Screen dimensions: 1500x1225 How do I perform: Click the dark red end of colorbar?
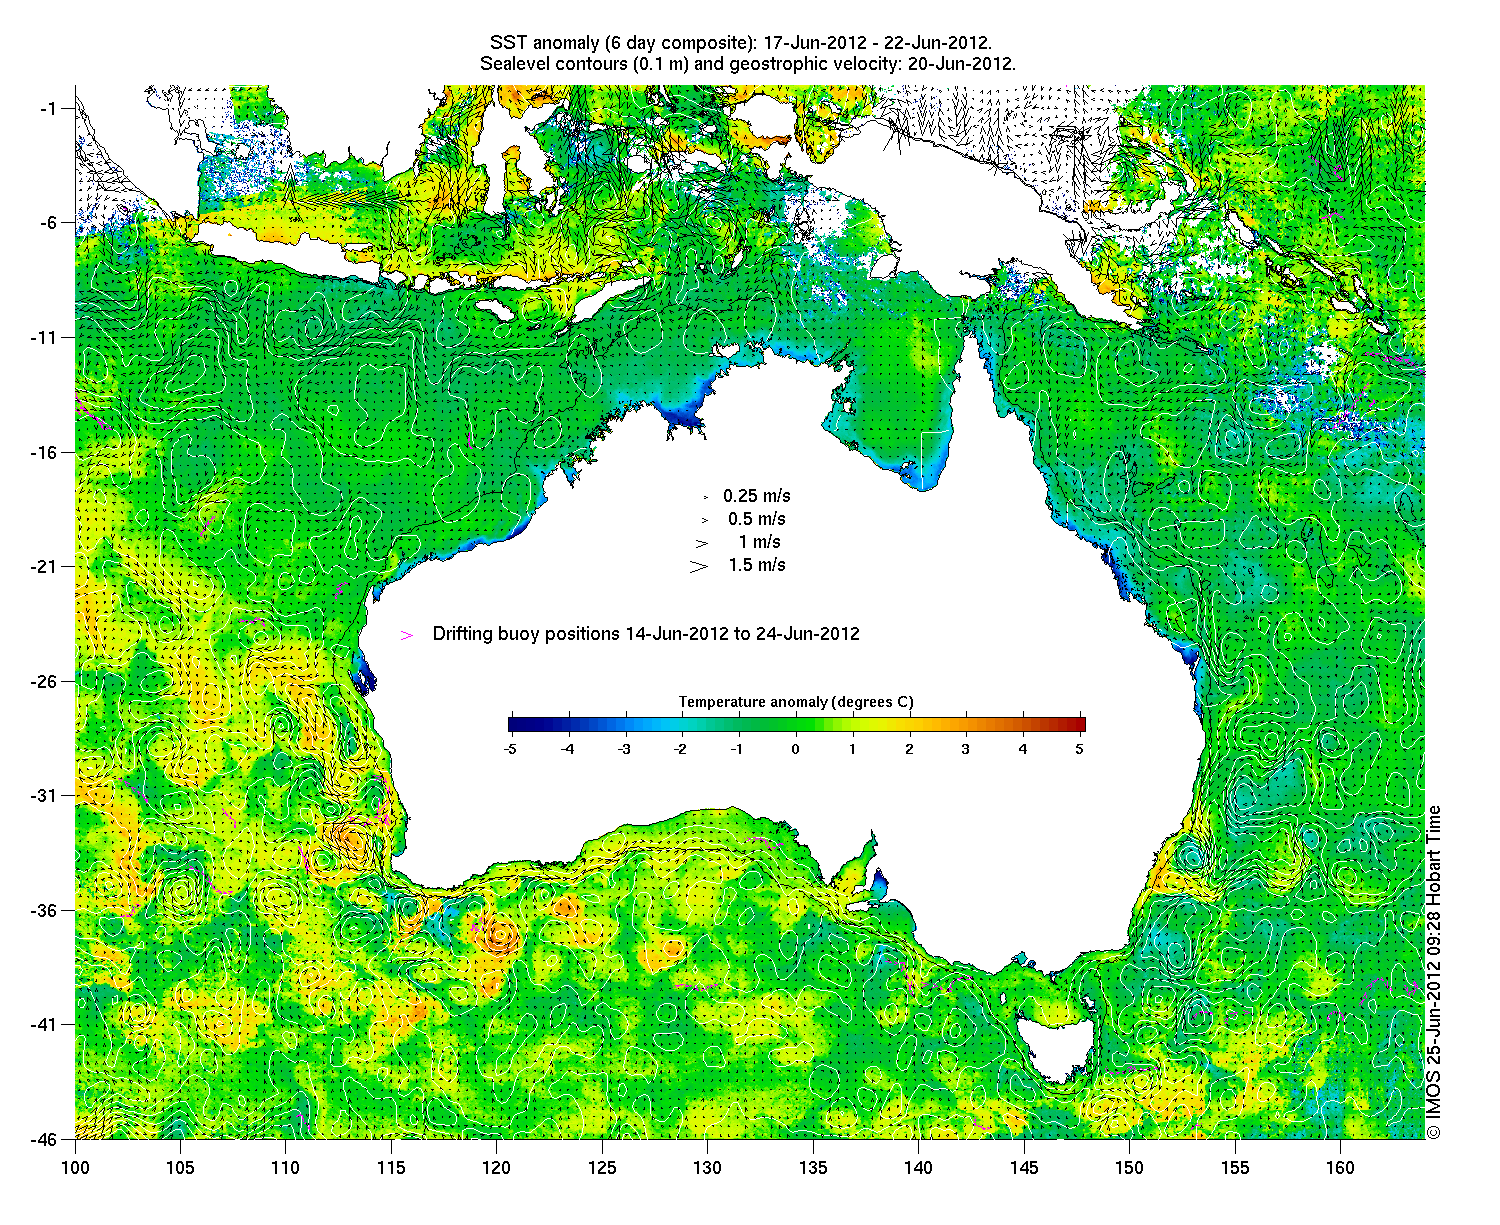coord(1078,725)
